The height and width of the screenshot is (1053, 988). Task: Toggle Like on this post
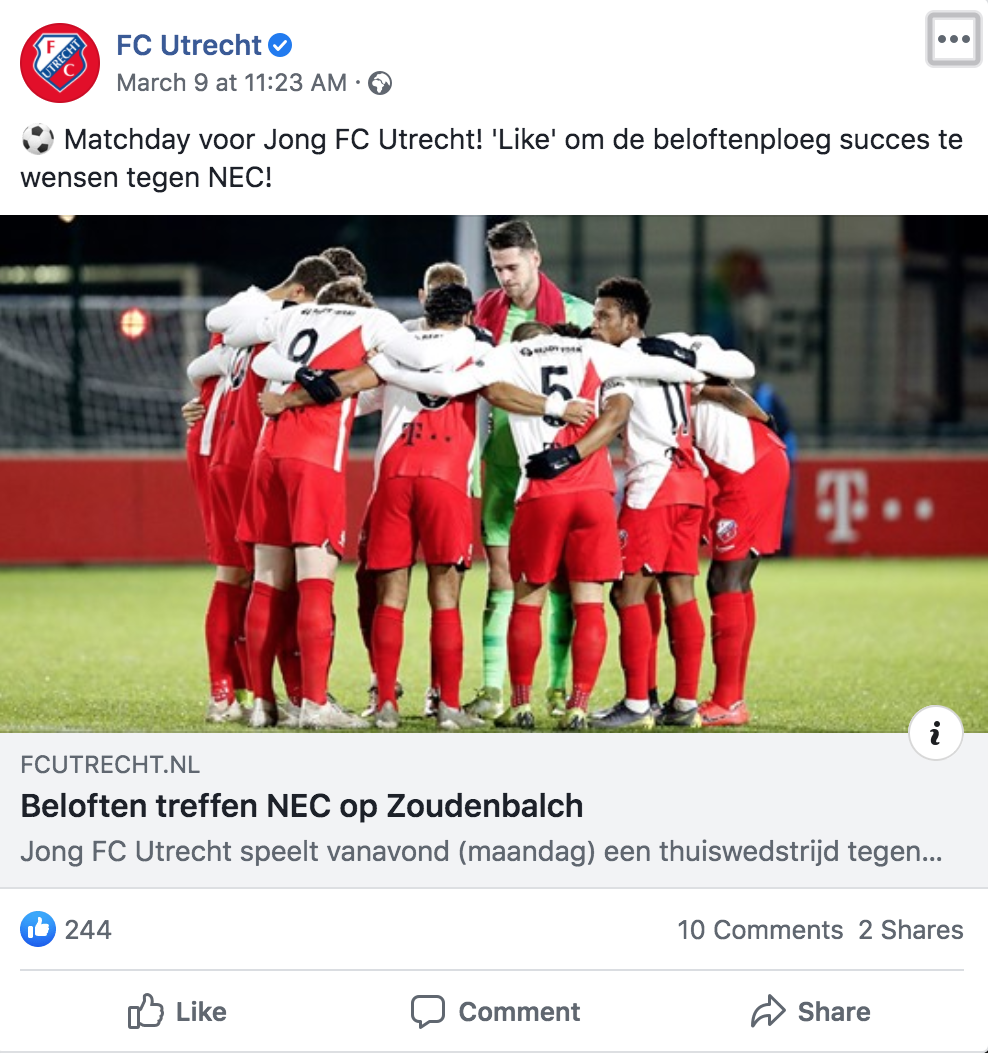177,1011
